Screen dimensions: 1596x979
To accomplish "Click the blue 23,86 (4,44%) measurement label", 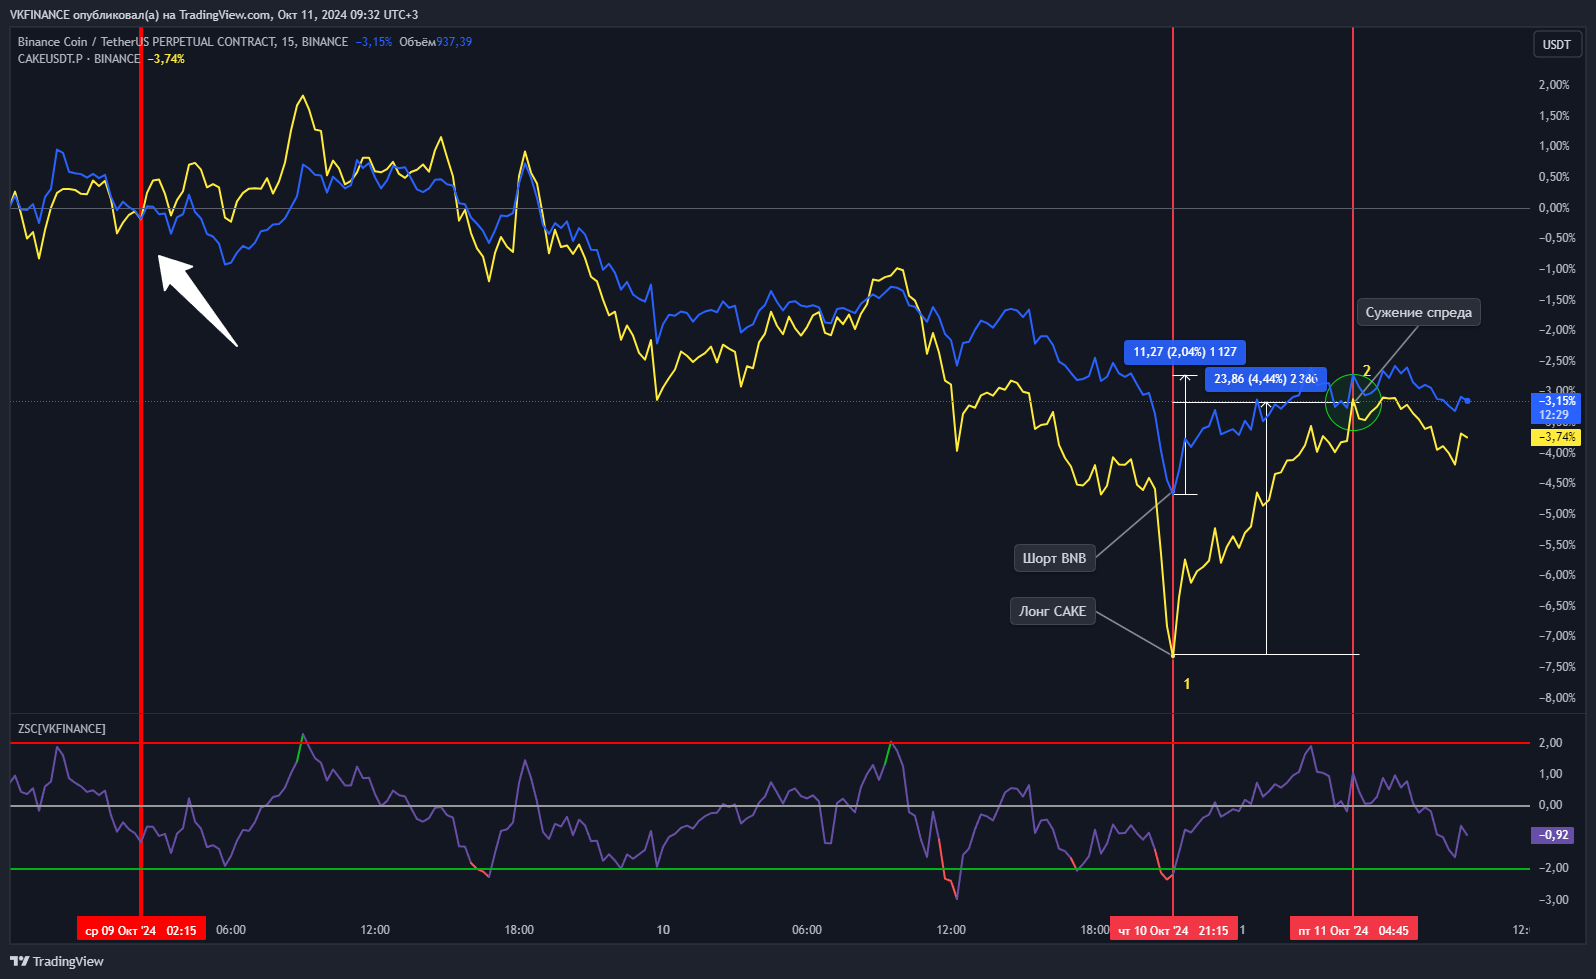I will [x=1265, y=379].
